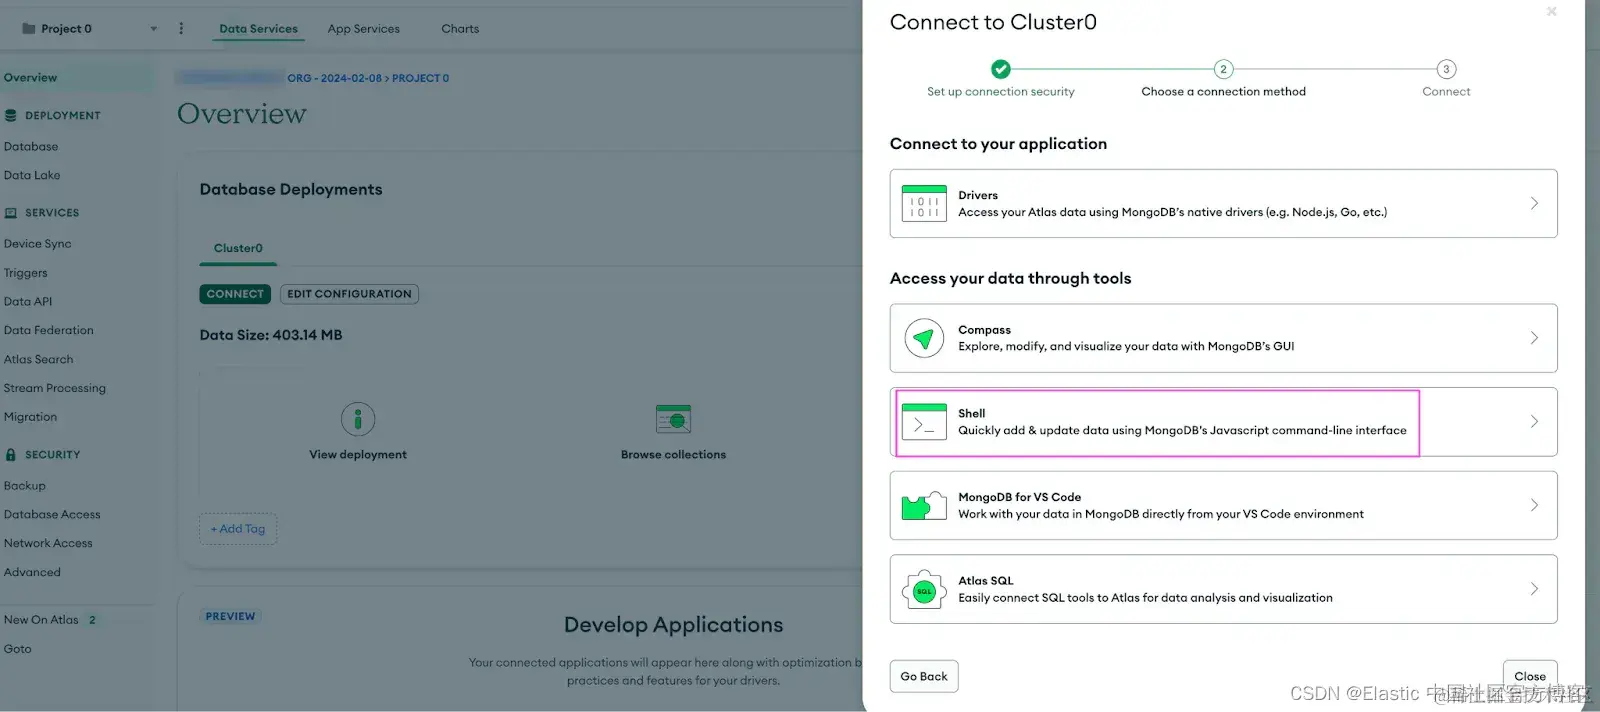Open the Drivers binary code icon

924,203
